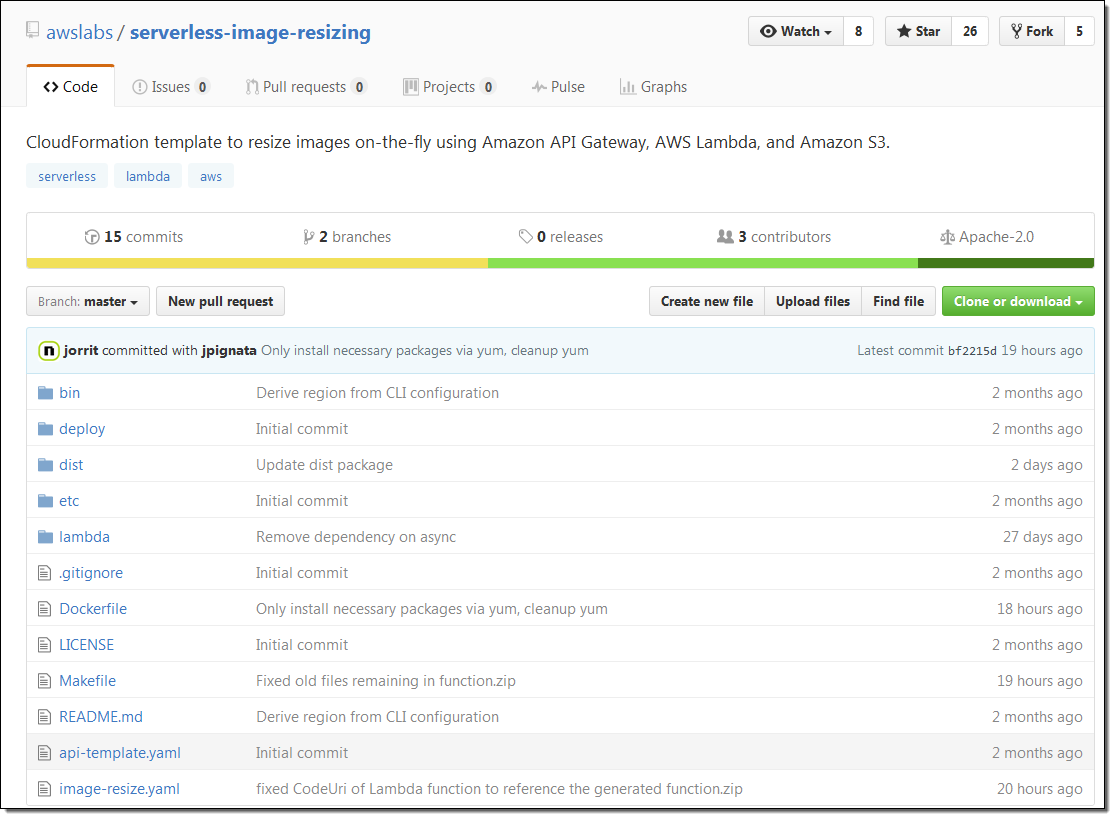Click the bin folder icon
The width and height of the screenshot is (1115, 819).
pos(46,392)
